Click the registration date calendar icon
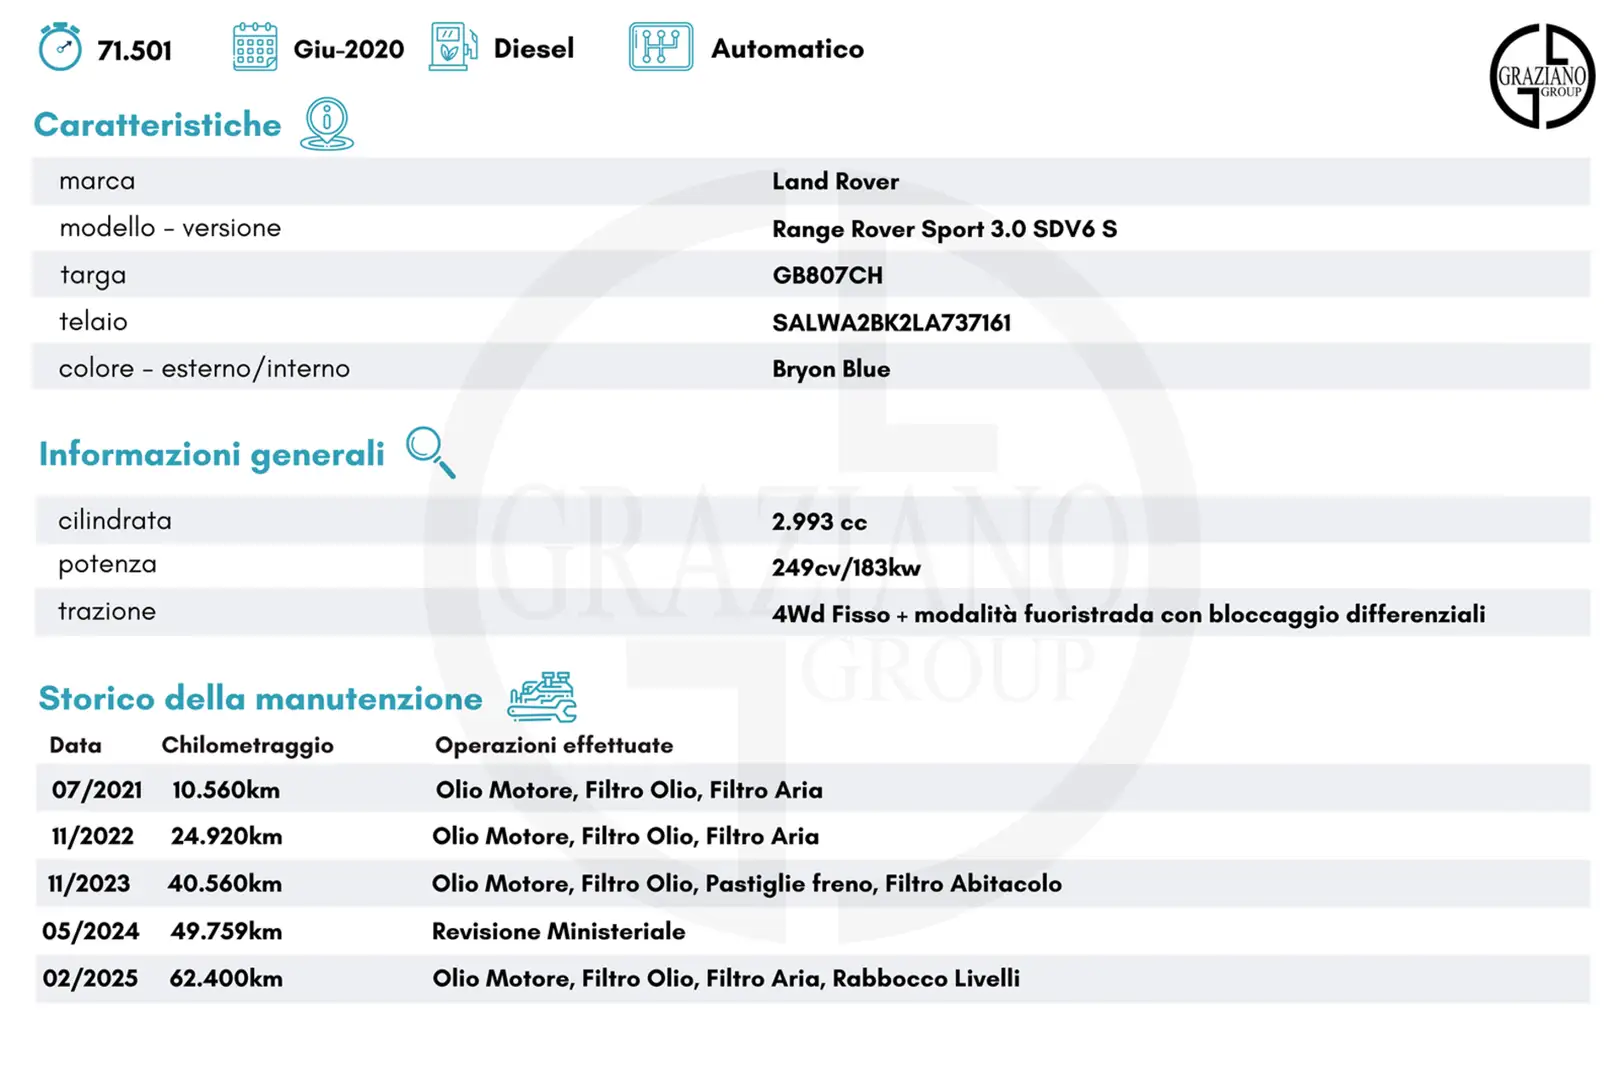The image size is (1620, 1080). pos(255,47)
